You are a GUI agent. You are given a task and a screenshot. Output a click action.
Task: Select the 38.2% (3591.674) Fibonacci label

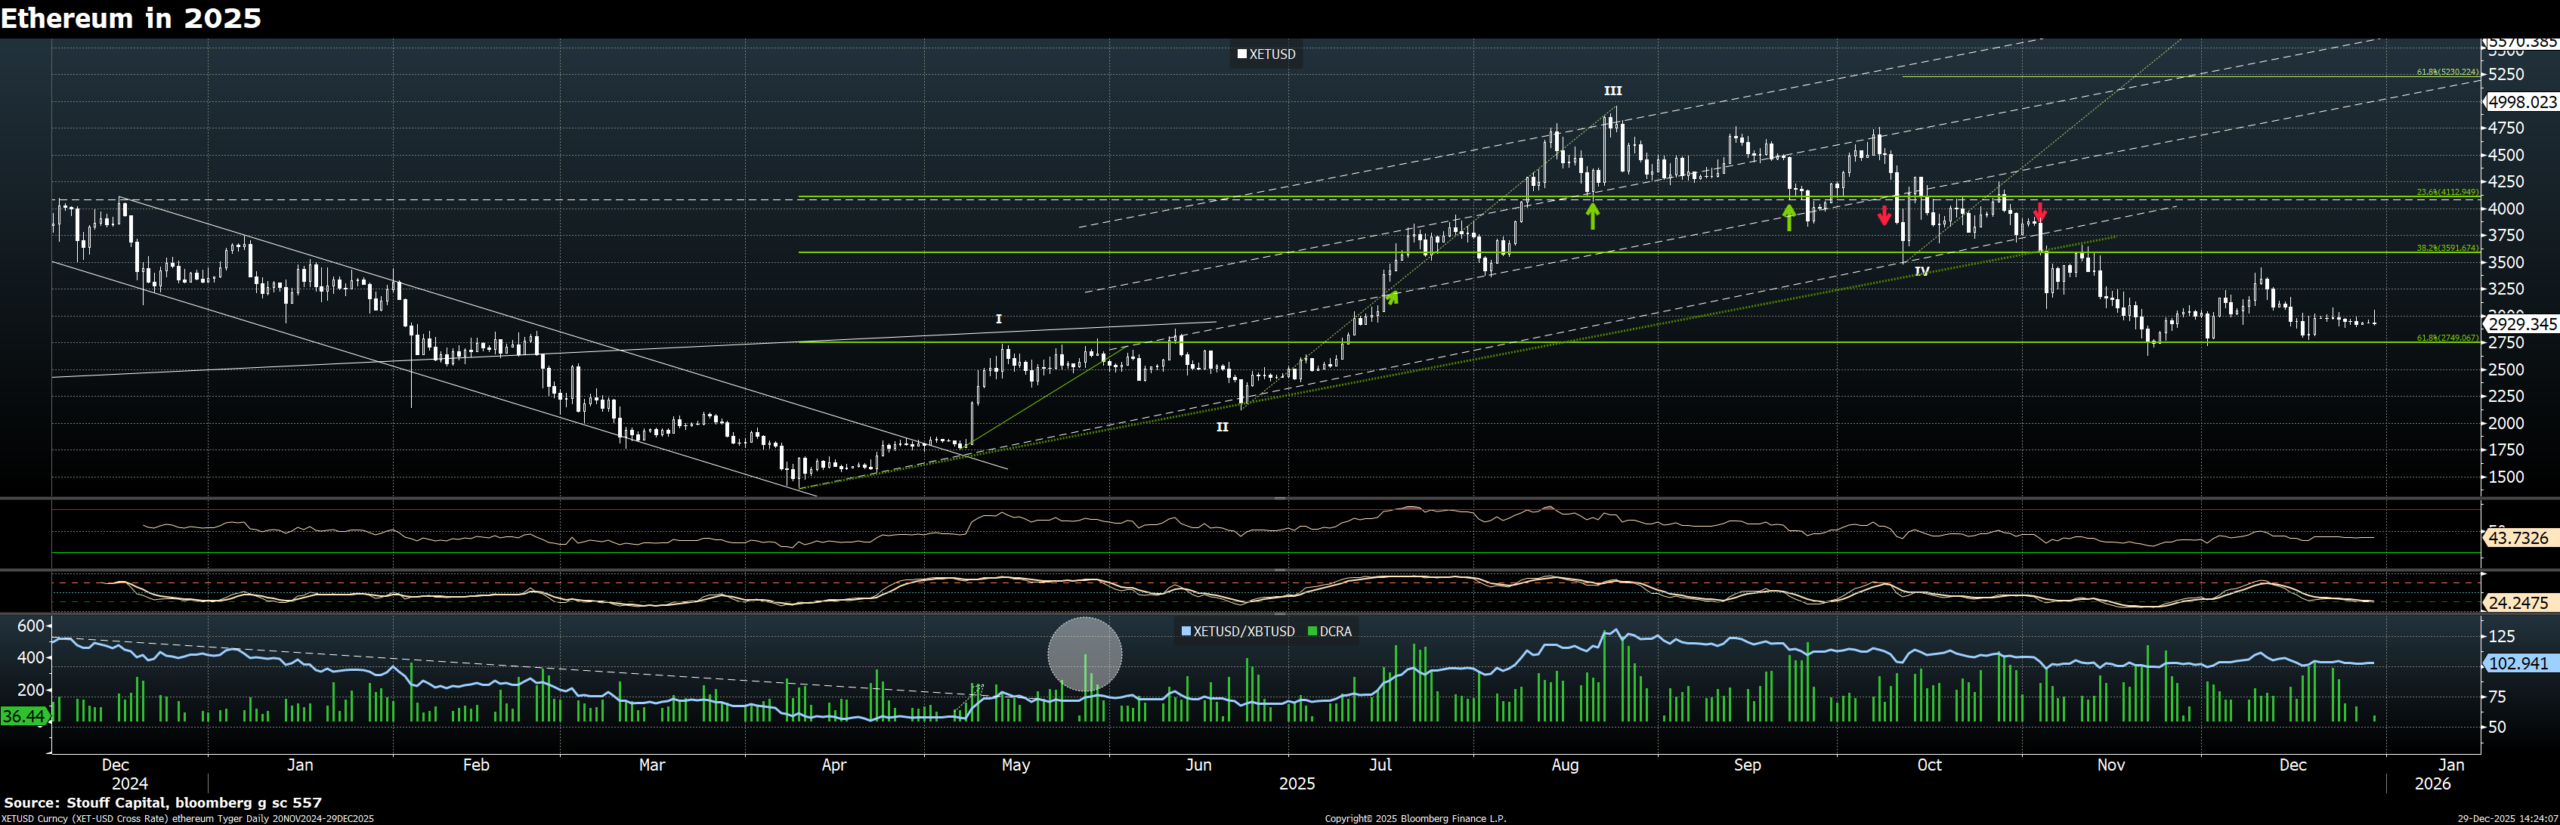pos(2447,248)
